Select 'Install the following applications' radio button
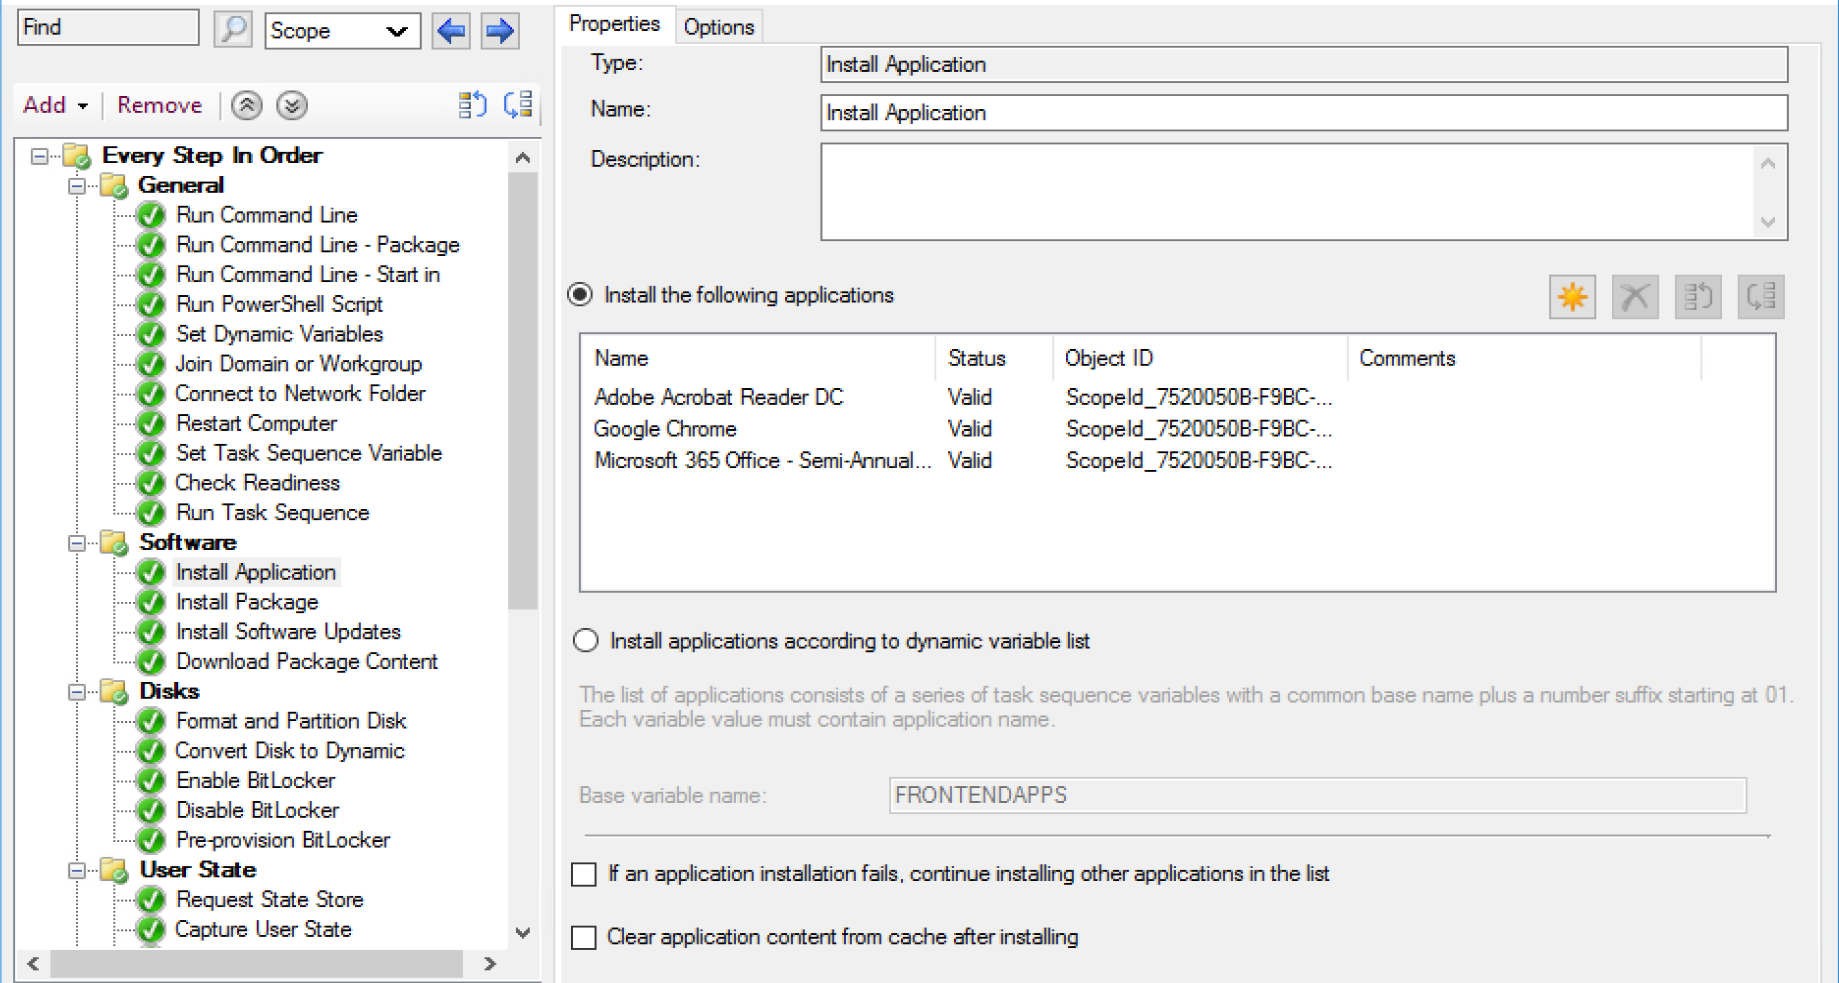Screen dimensions: 1839x983 click(580, 295)
